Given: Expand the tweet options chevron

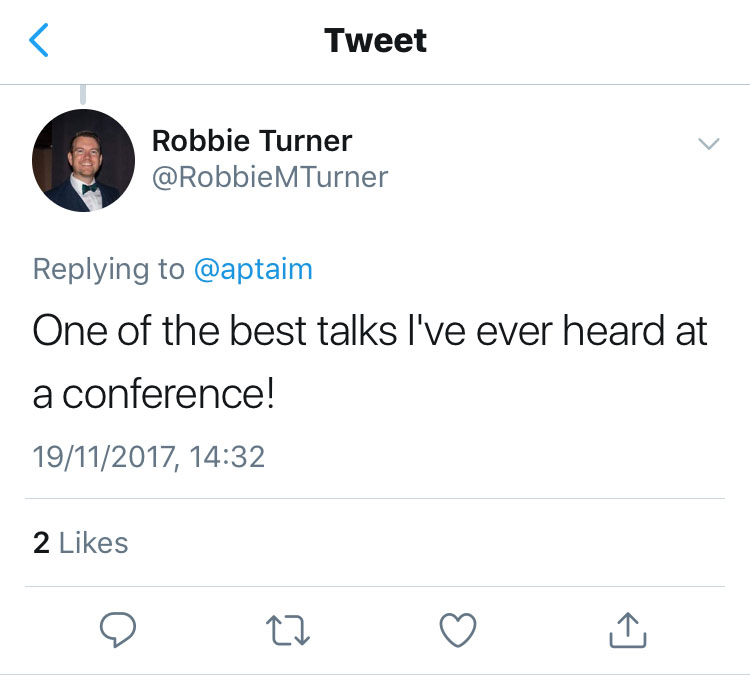Looking at the screenshot, I should click(708, 143).
